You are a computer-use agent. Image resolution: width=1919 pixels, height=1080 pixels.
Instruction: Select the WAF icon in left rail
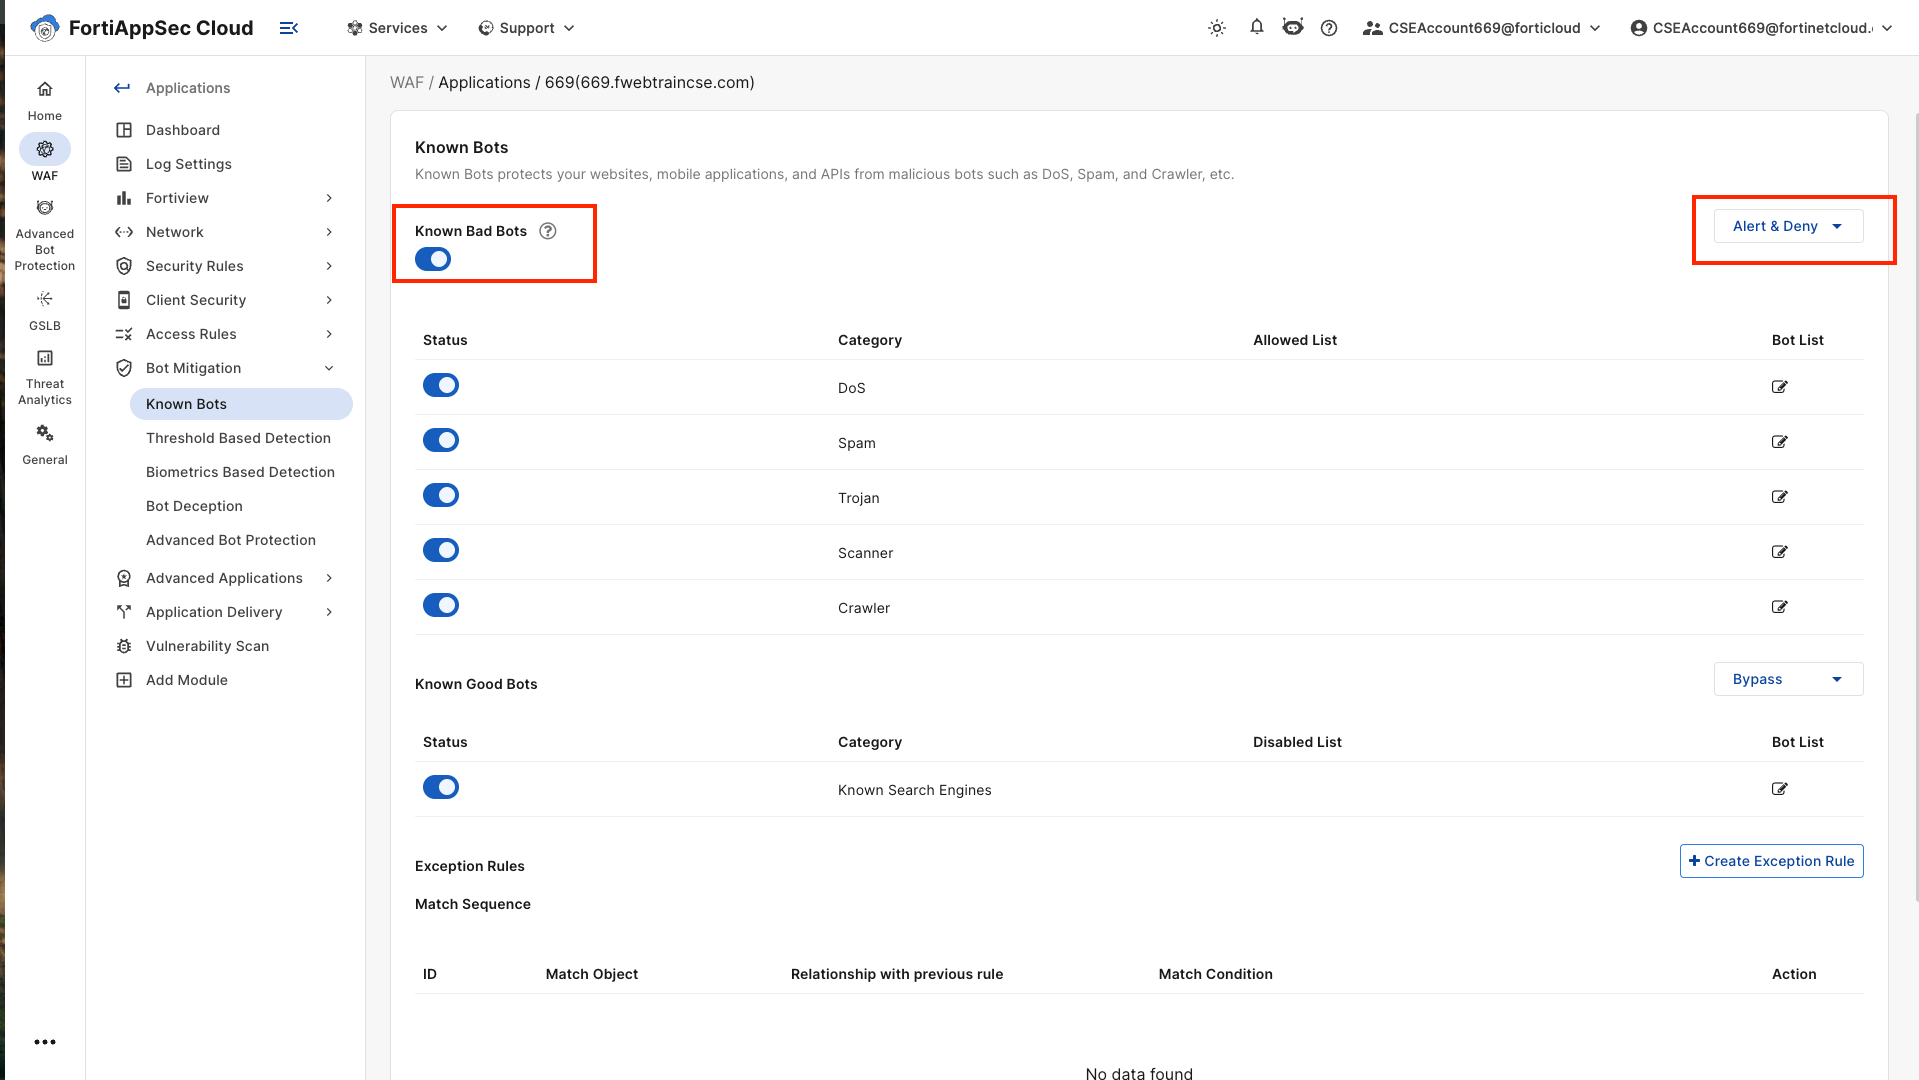[x=45, y=149]
